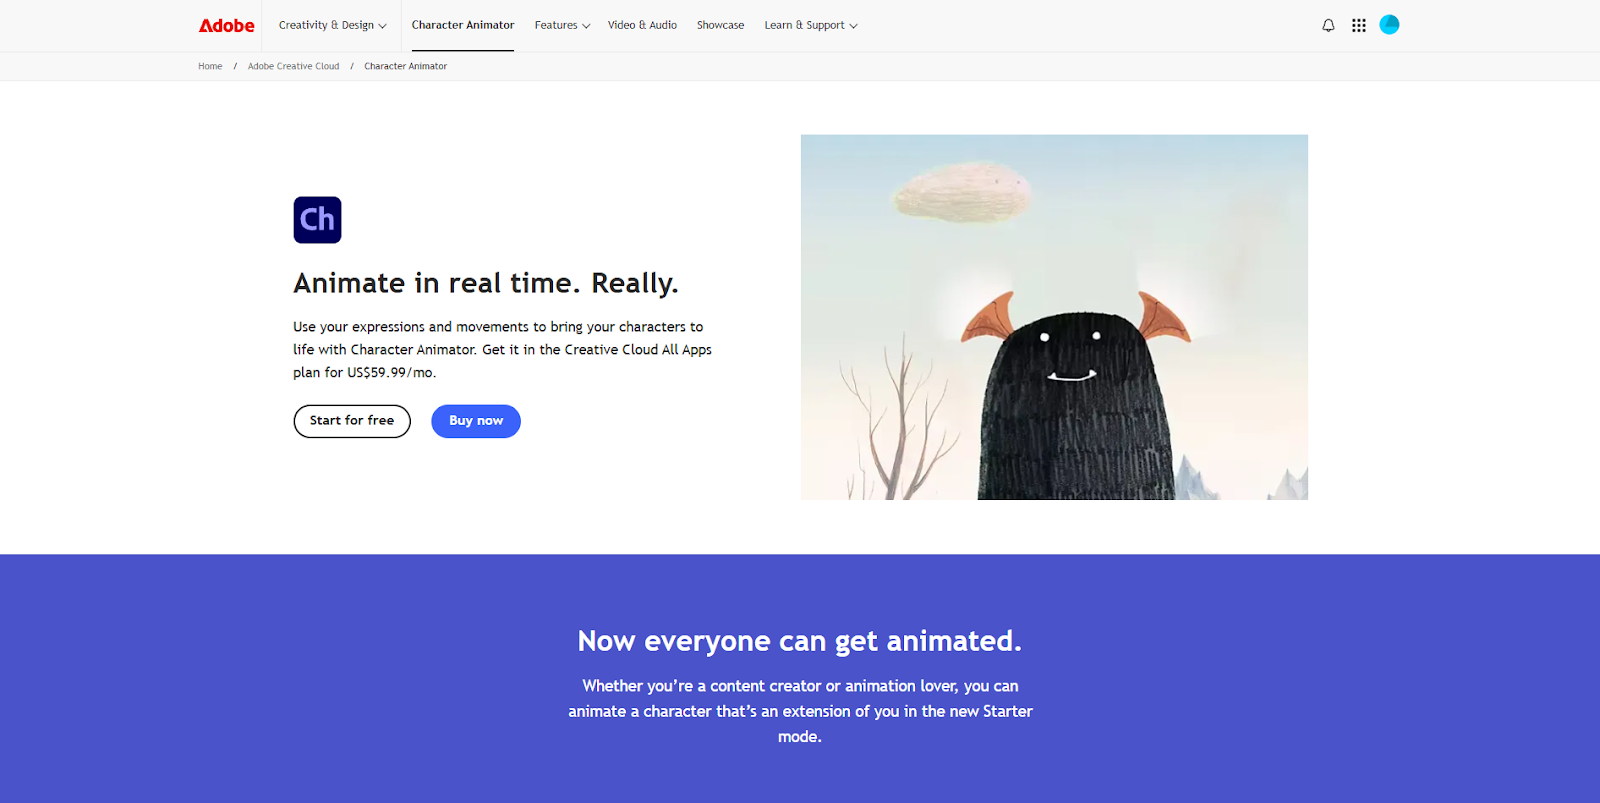This screenshot has width=1600, height=803.
Task: Expand the Features dropdown
Action: coord(562,25)
